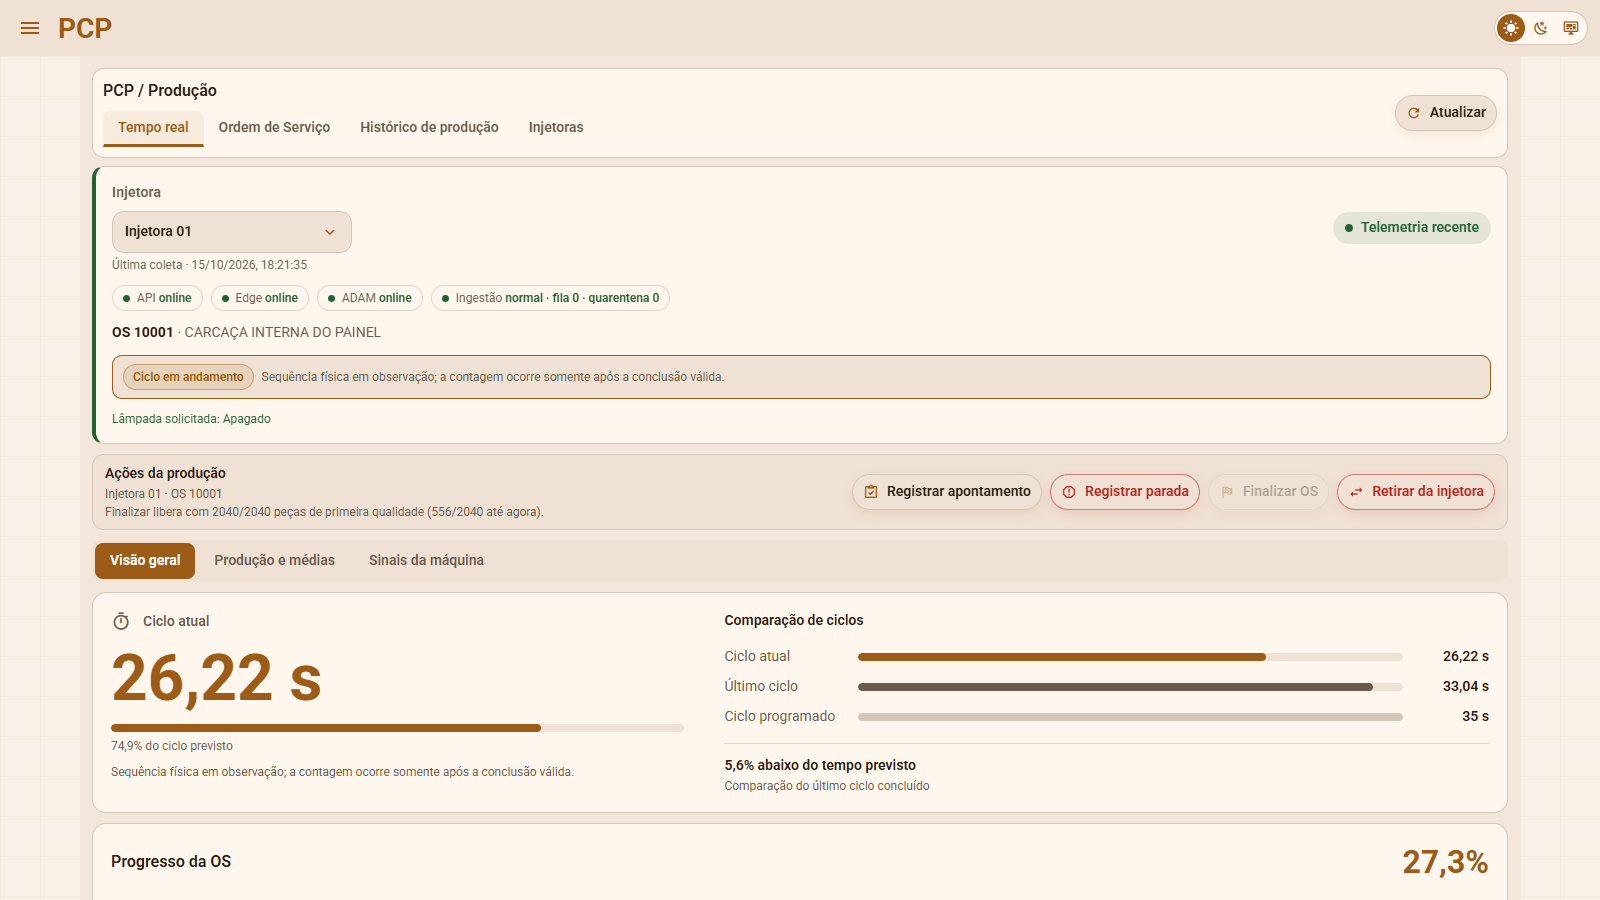The width and height of the screenshot is (1600, 900).
Task: Click Registrar apontamento button
Action: tap(947, 492)
